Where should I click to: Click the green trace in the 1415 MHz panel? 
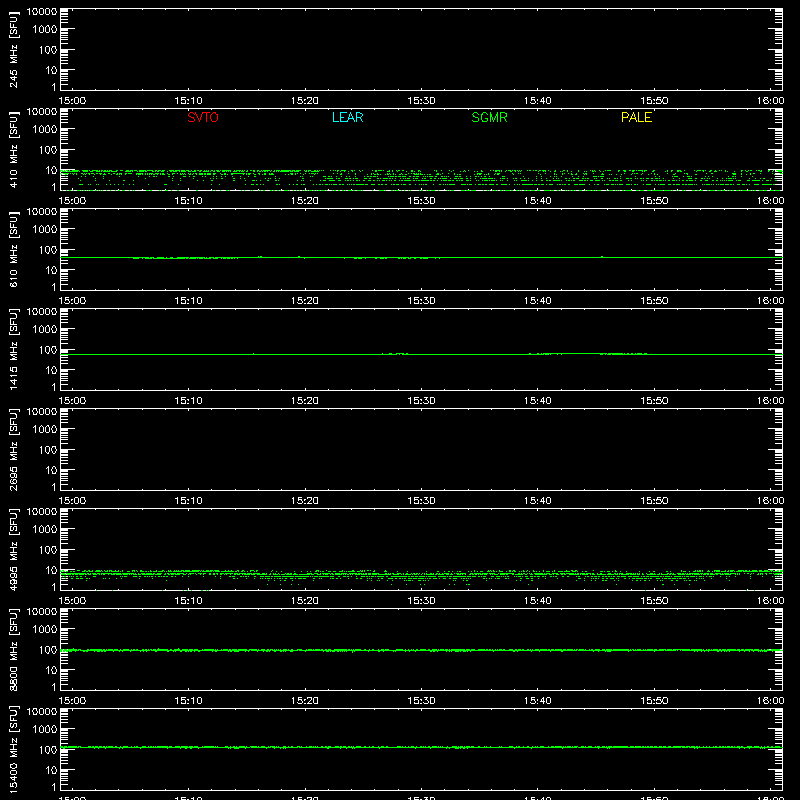421,354
